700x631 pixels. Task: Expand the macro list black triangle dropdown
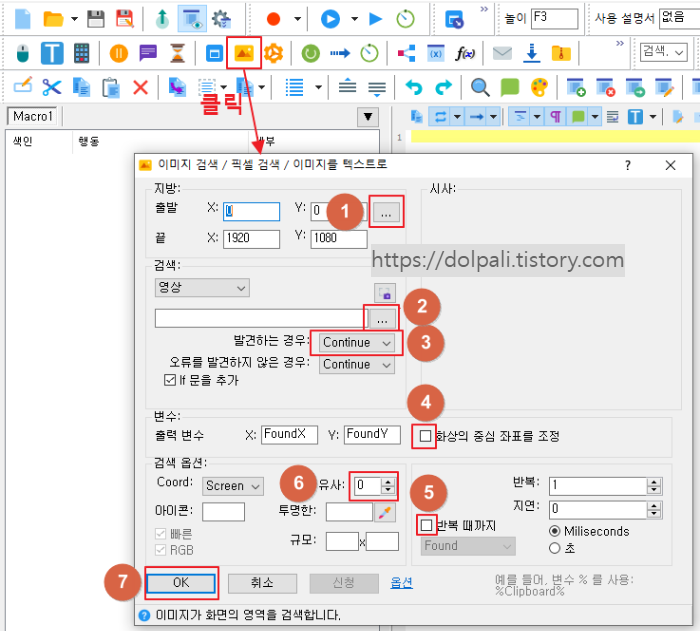pos(368,117)
